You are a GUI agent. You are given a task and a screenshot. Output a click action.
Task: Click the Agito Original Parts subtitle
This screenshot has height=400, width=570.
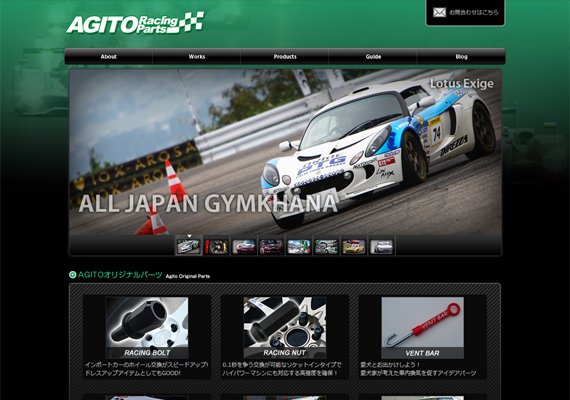tap(188, 276)
